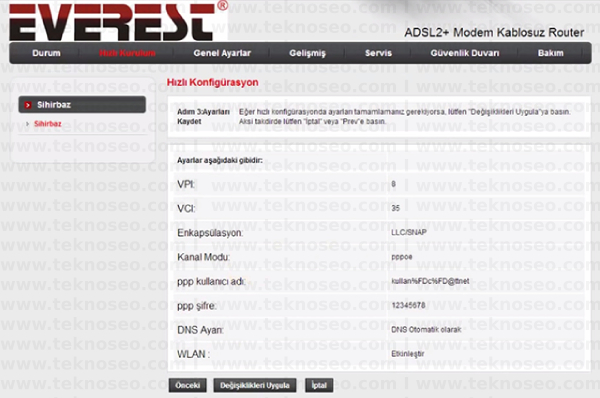Image resolution: width=600 pixels, height=398 pixels.
Task: Go to the Gelişmiş menu
Action: tap(307, 53)
